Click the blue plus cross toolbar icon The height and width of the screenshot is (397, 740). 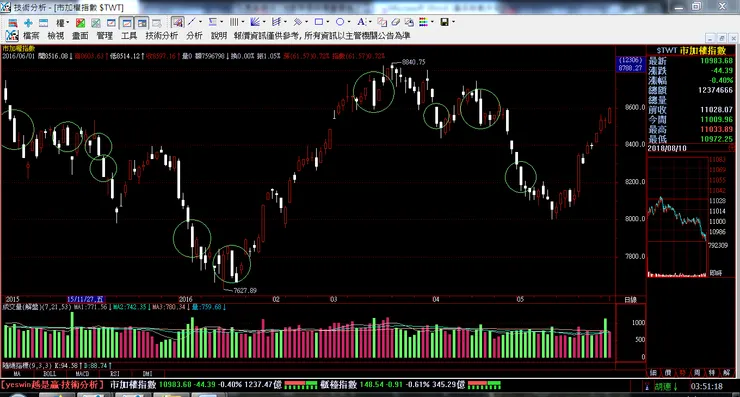(x=28, y=22)
